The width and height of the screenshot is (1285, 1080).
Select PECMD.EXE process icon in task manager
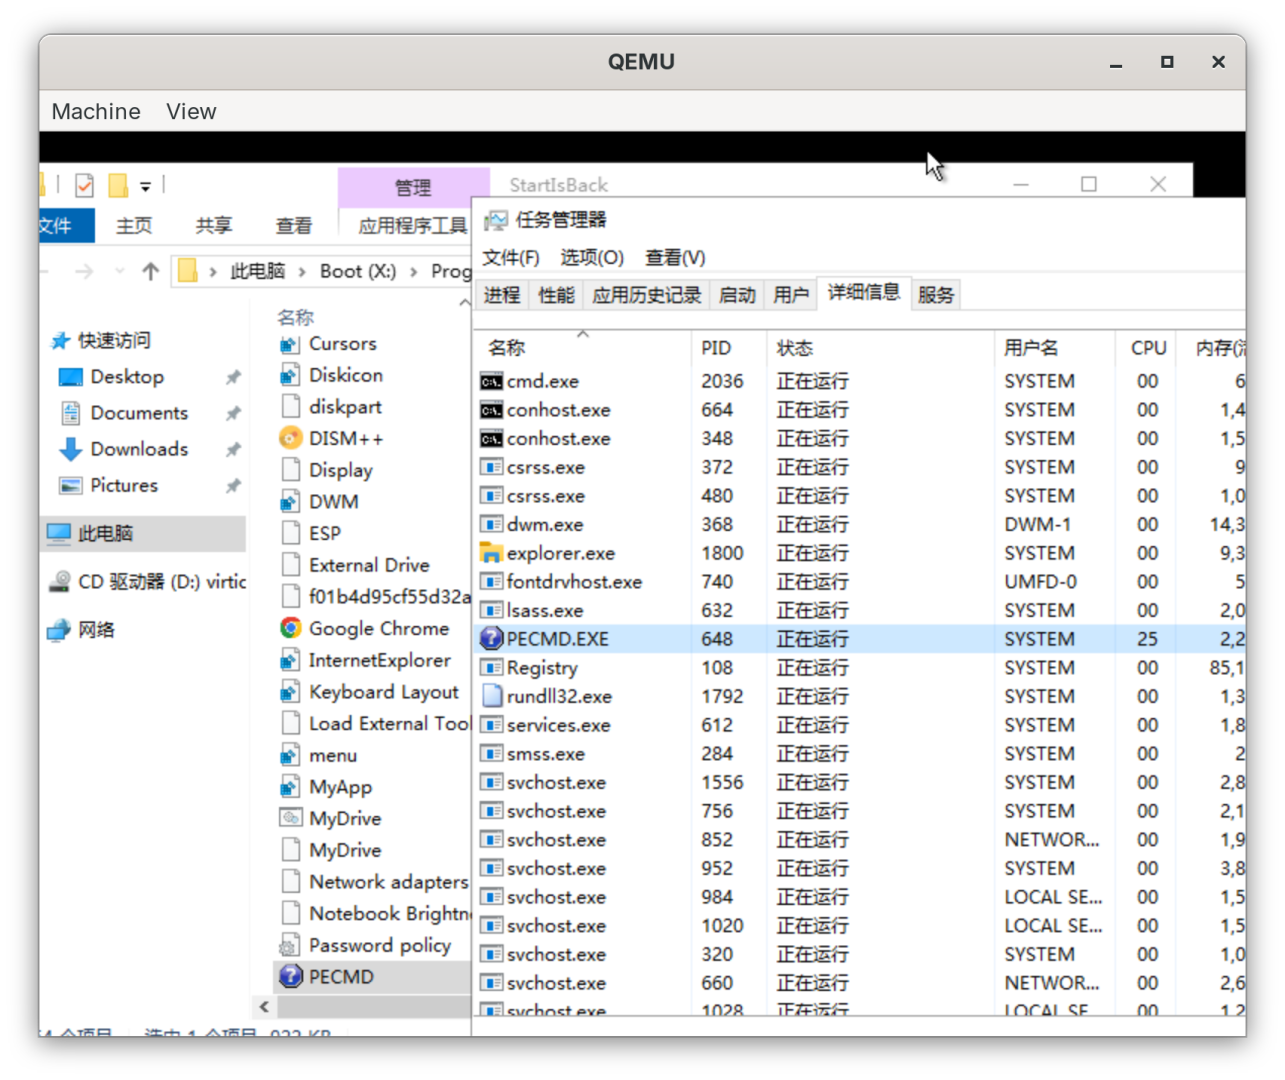(x=491, y=639)
